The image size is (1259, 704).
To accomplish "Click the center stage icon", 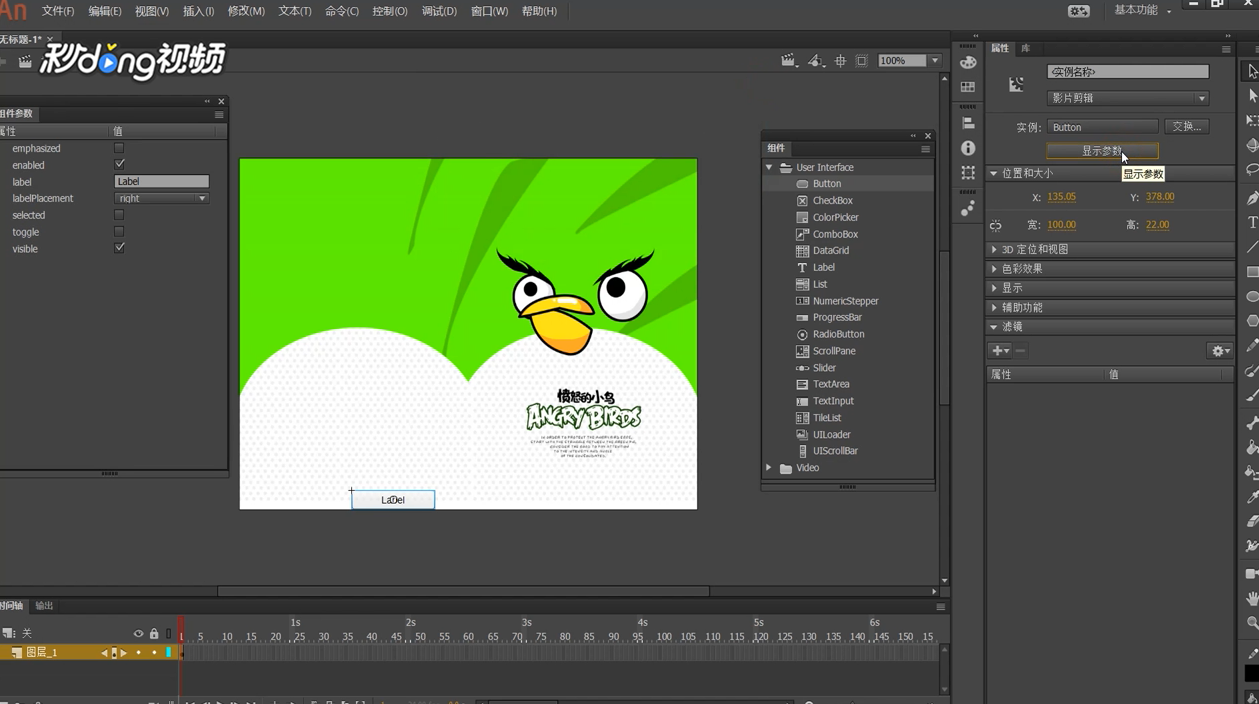I will point(840,61).
